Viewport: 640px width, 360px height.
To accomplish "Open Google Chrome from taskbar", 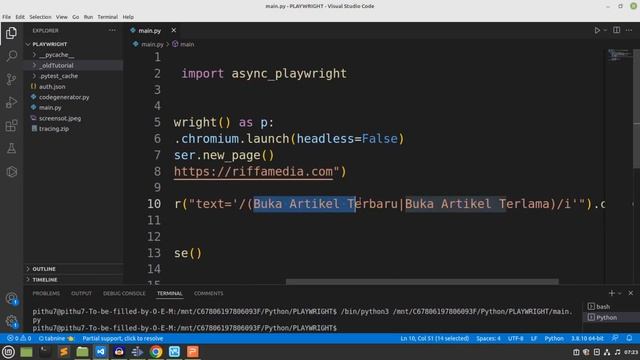I will [156, 352].
